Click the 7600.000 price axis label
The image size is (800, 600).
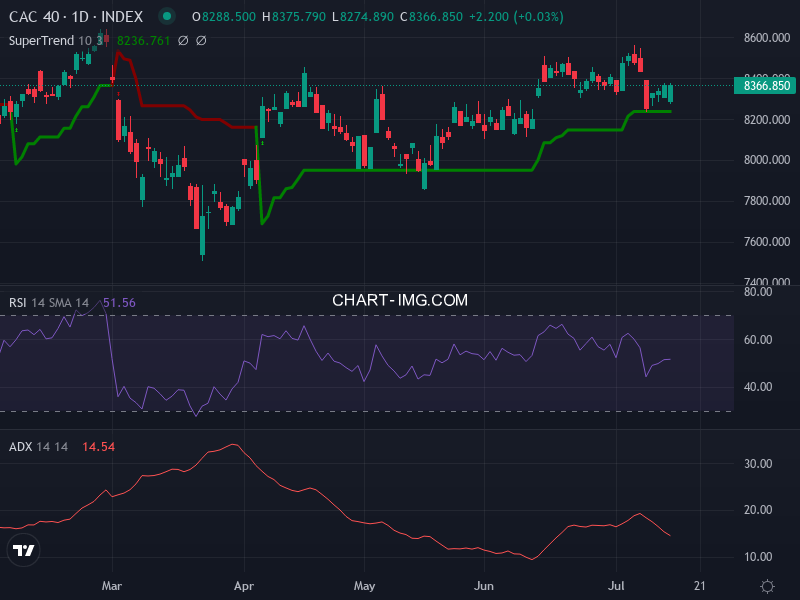tap(767, 242)
